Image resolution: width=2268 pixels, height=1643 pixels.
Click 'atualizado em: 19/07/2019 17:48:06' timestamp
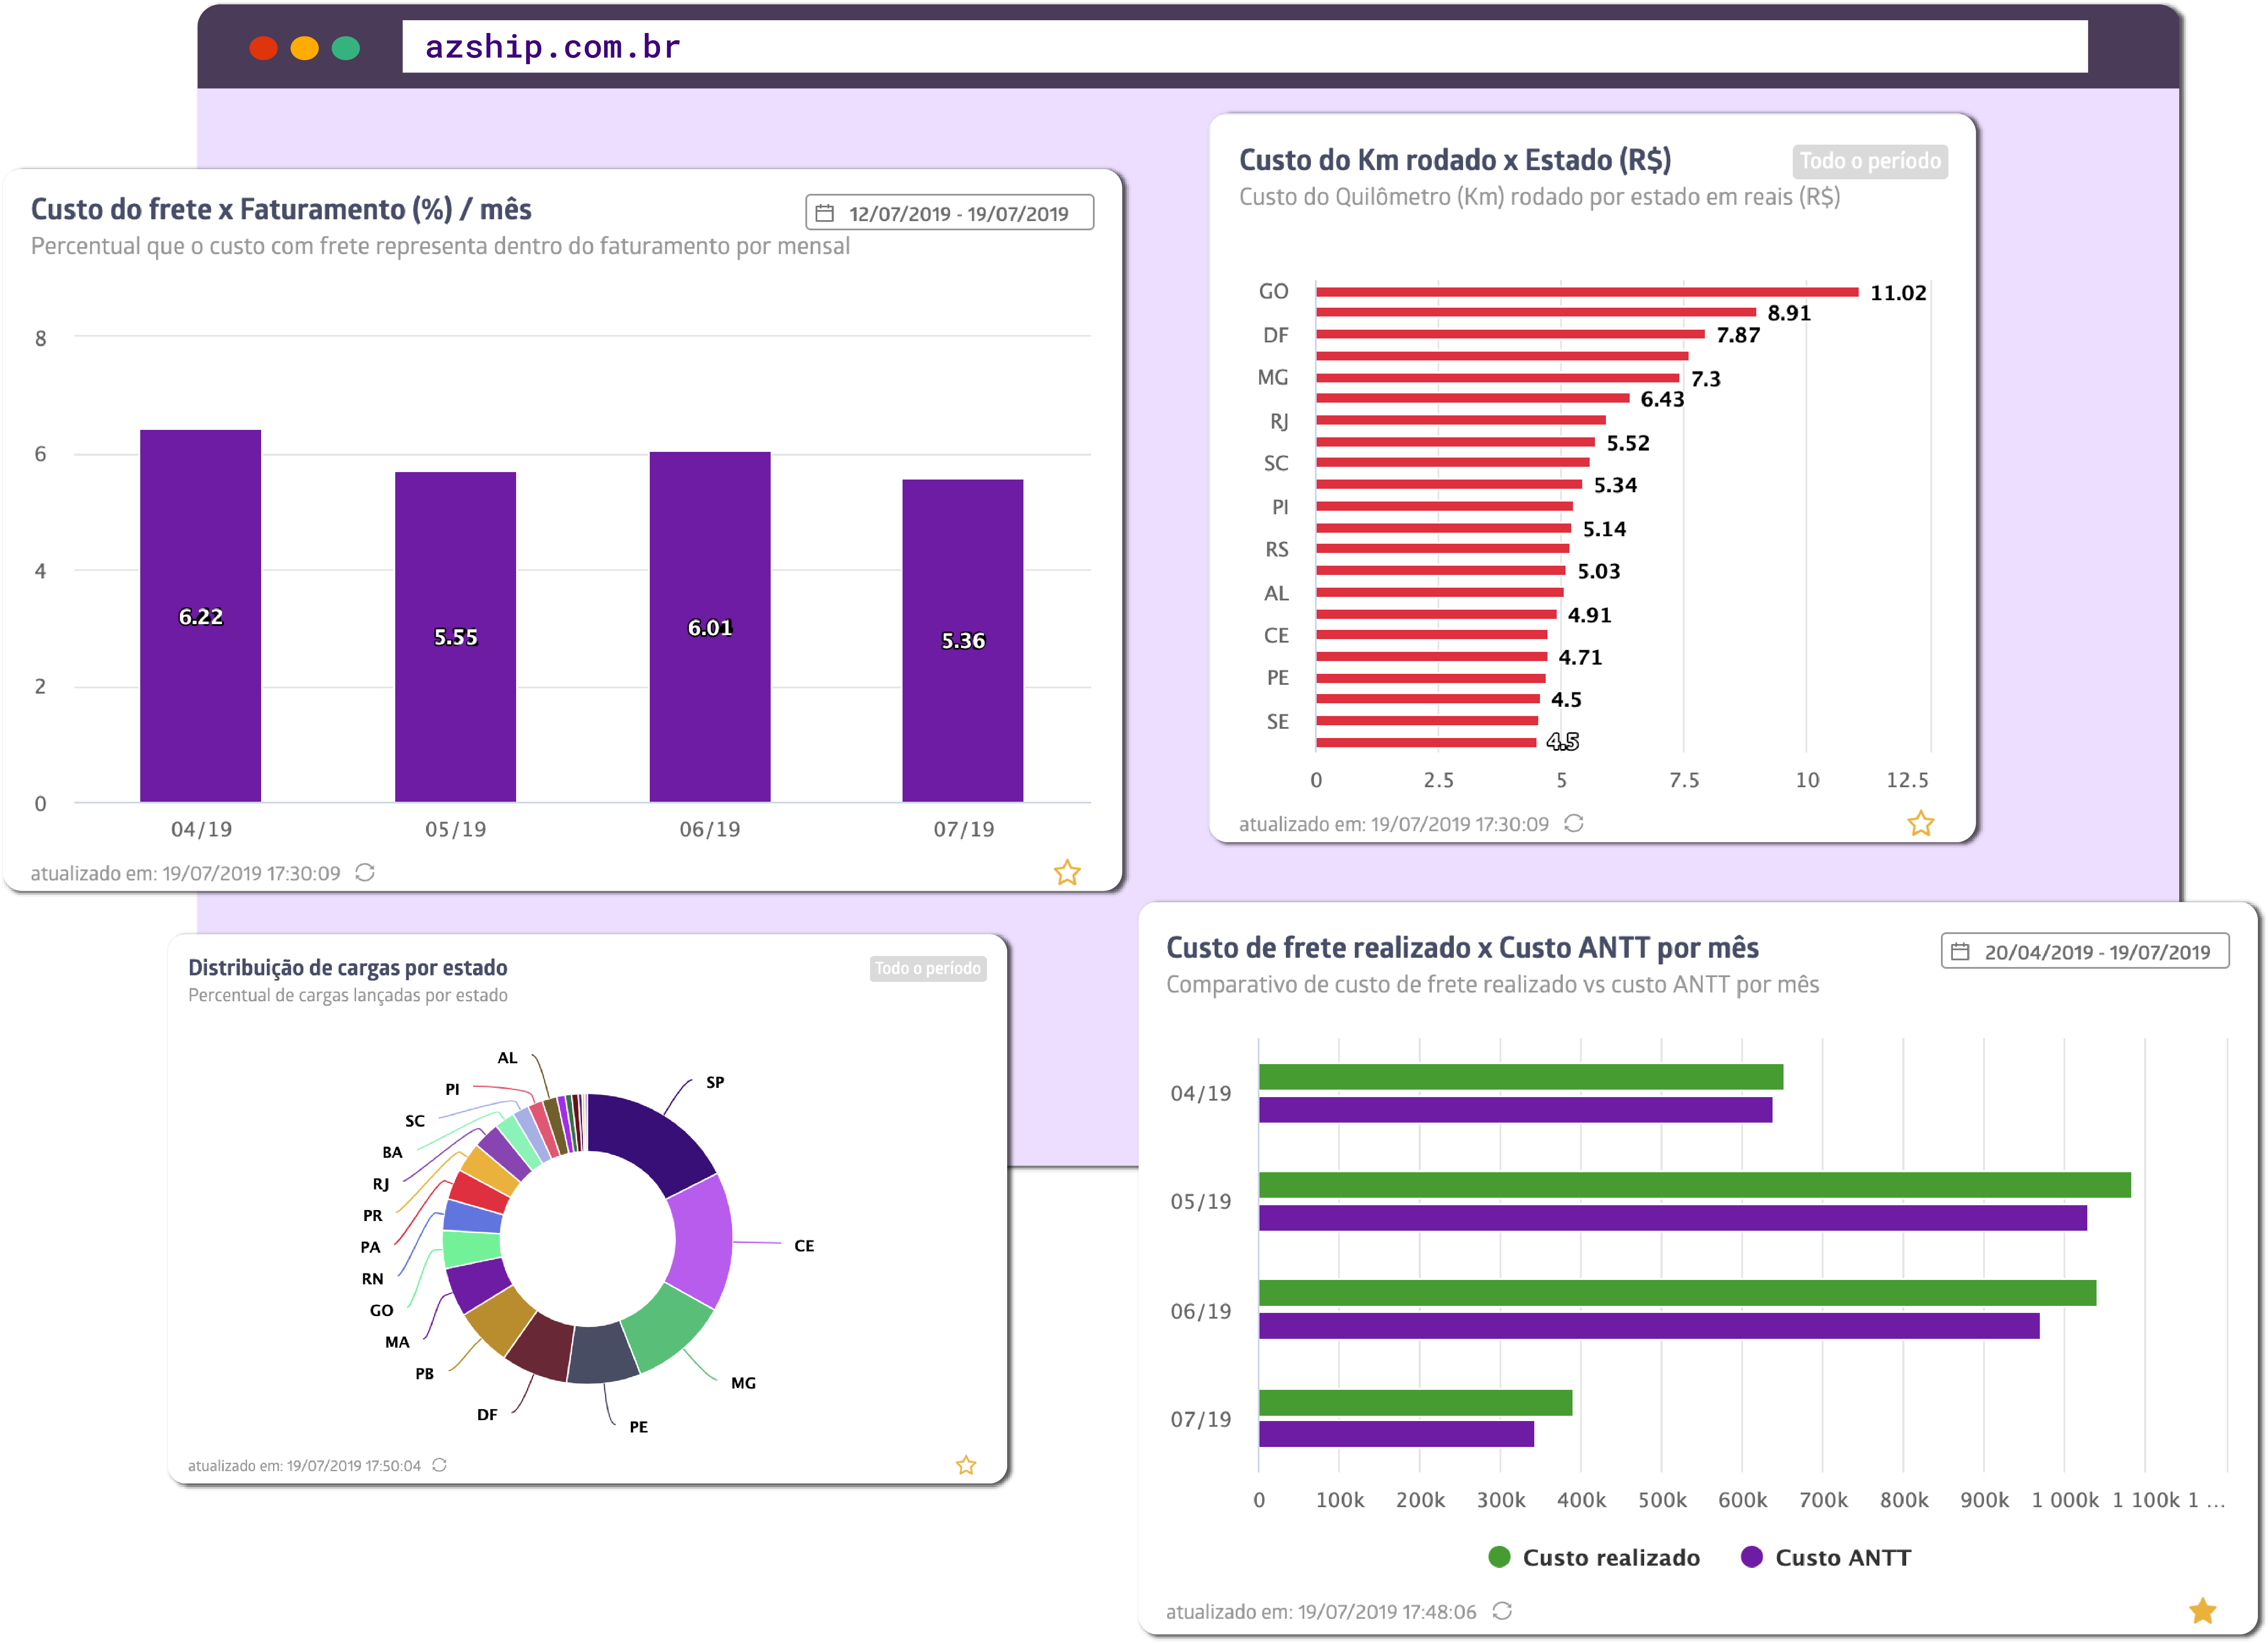coord(1320,1611)
